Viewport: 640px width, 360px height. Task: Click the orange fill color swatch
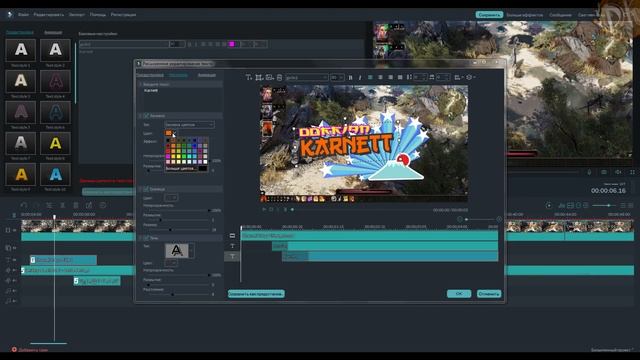169,133
